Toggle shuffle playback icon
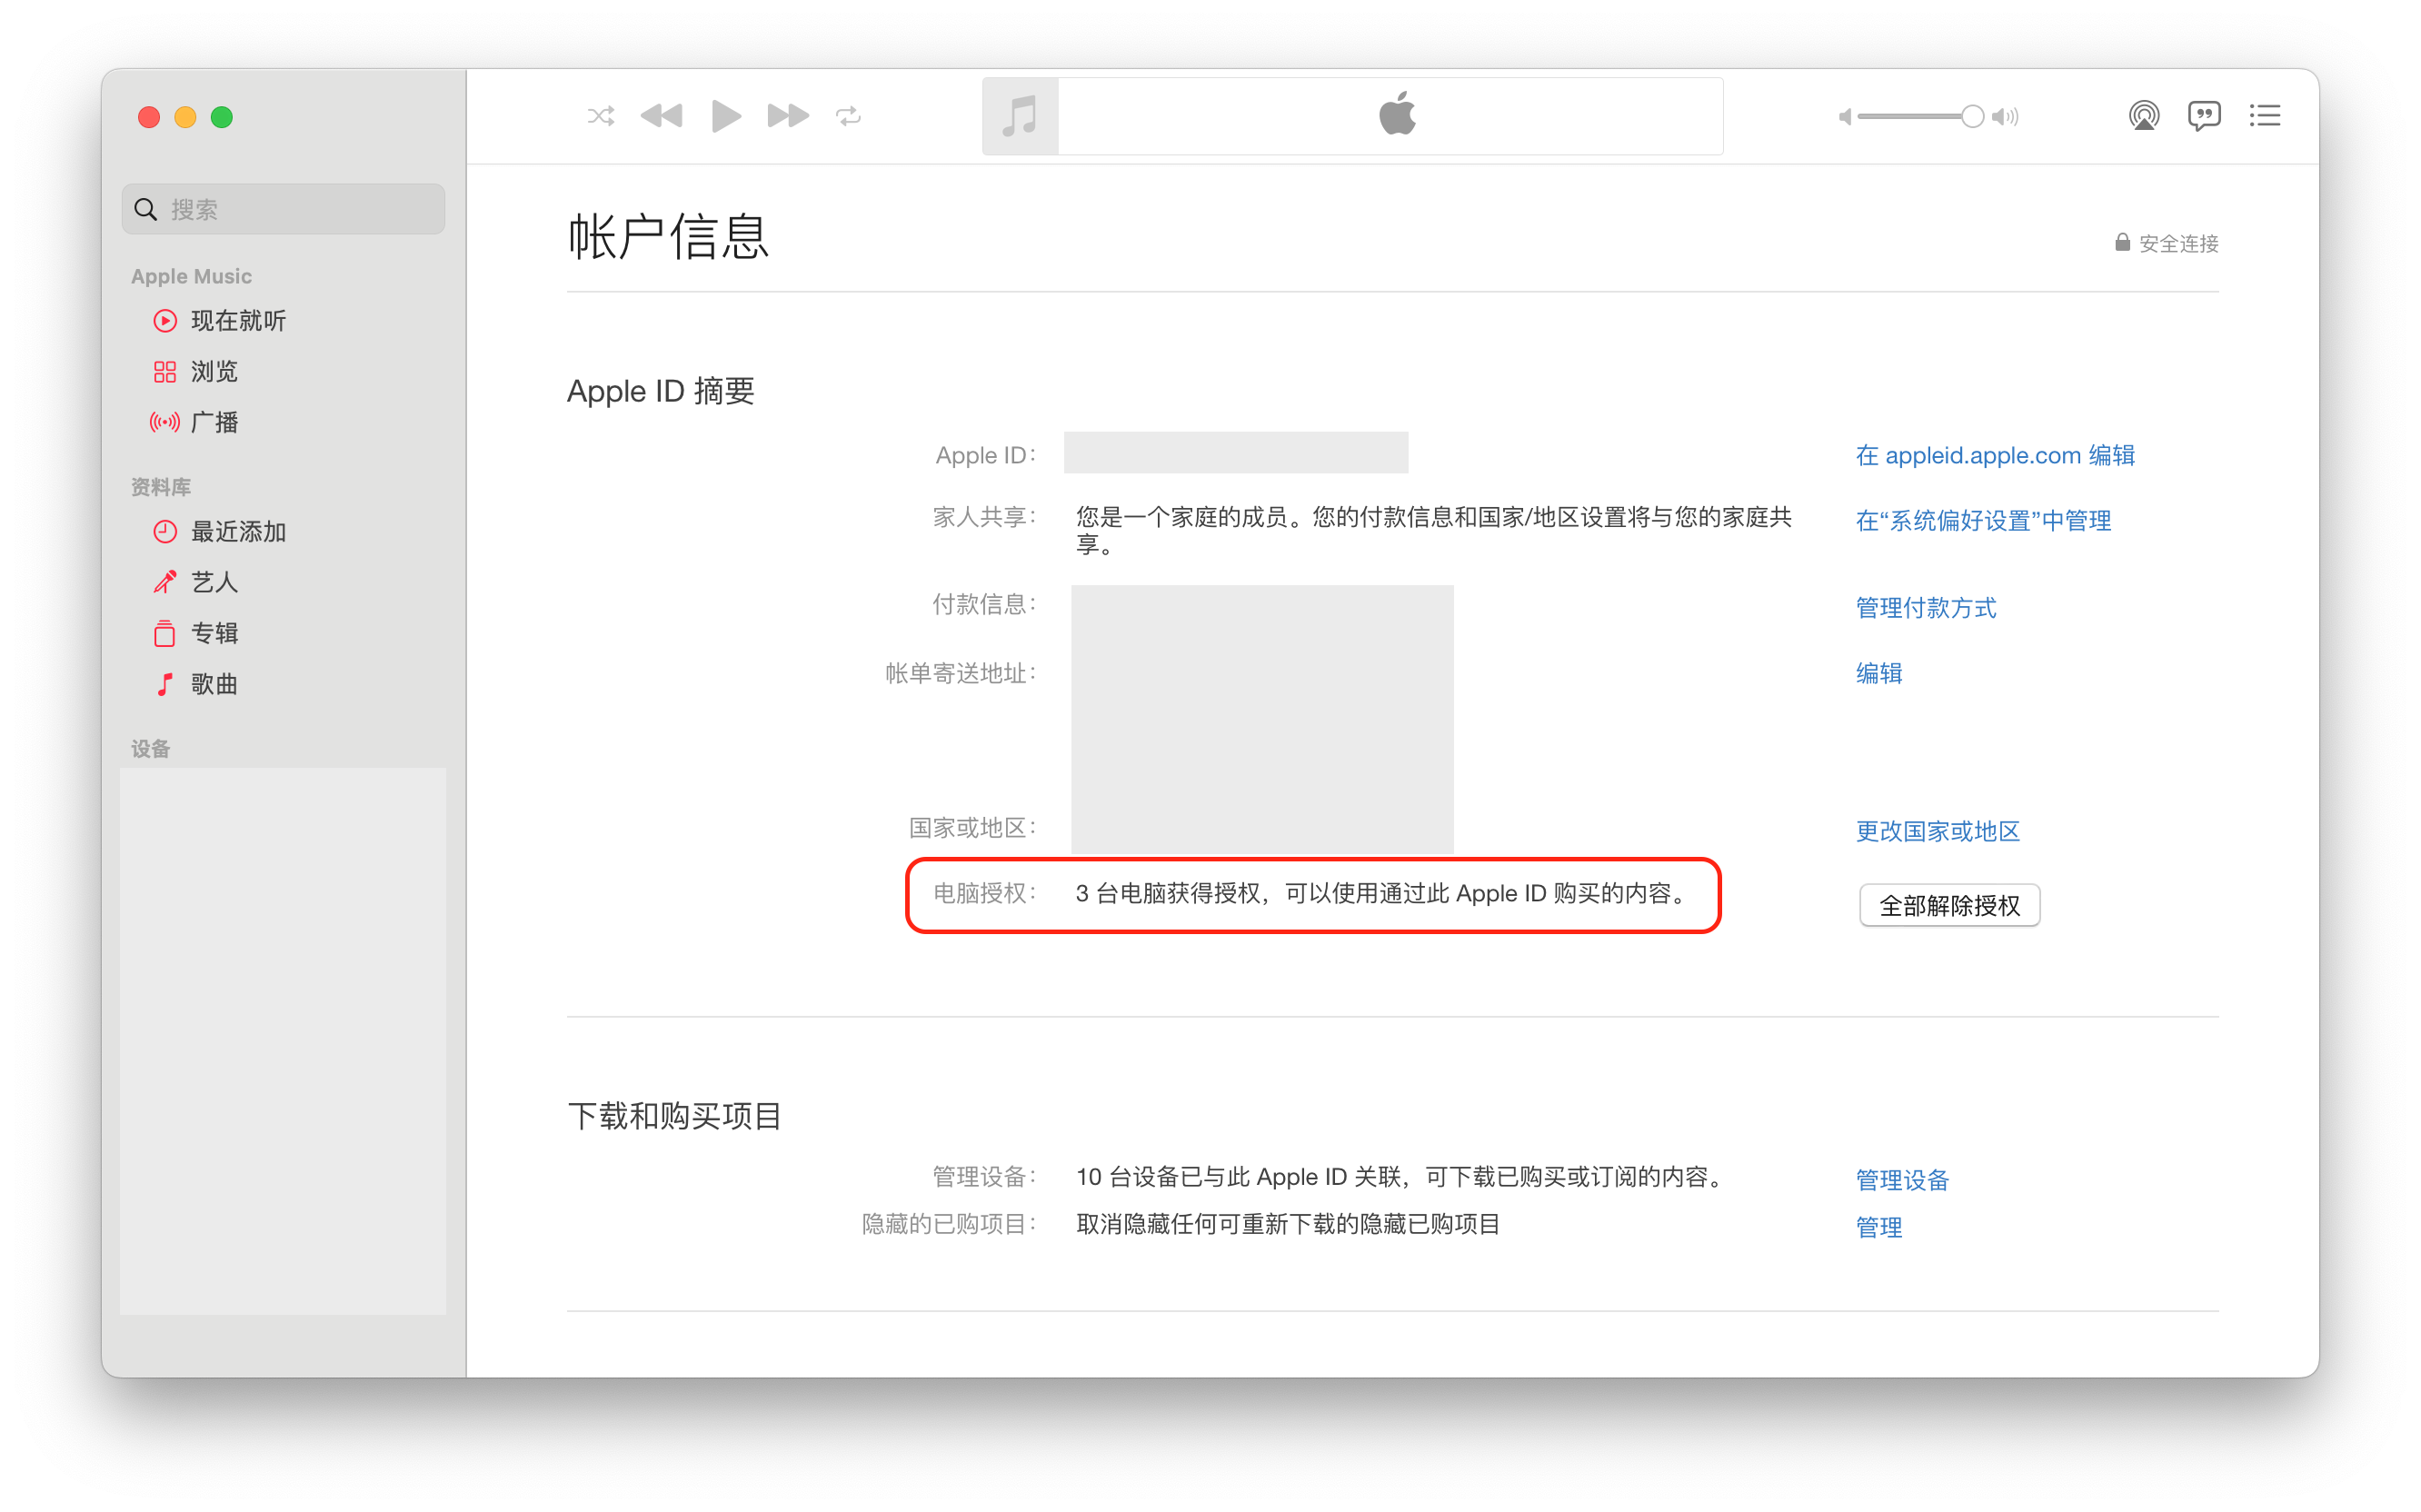 [x=600, y=116]
